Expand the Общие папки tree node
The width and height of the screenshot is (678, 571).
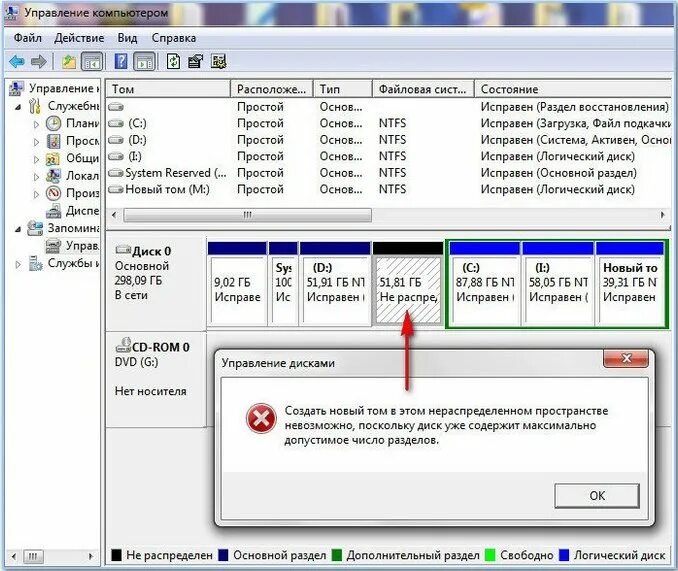point(36,159)
